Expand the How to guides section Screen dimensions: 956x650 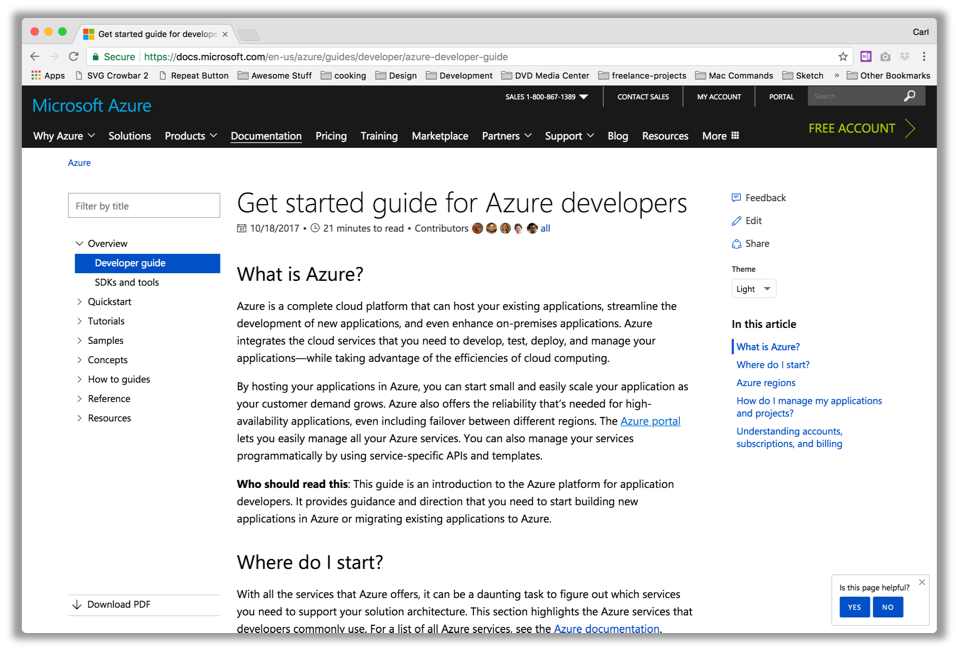(79, 379)
